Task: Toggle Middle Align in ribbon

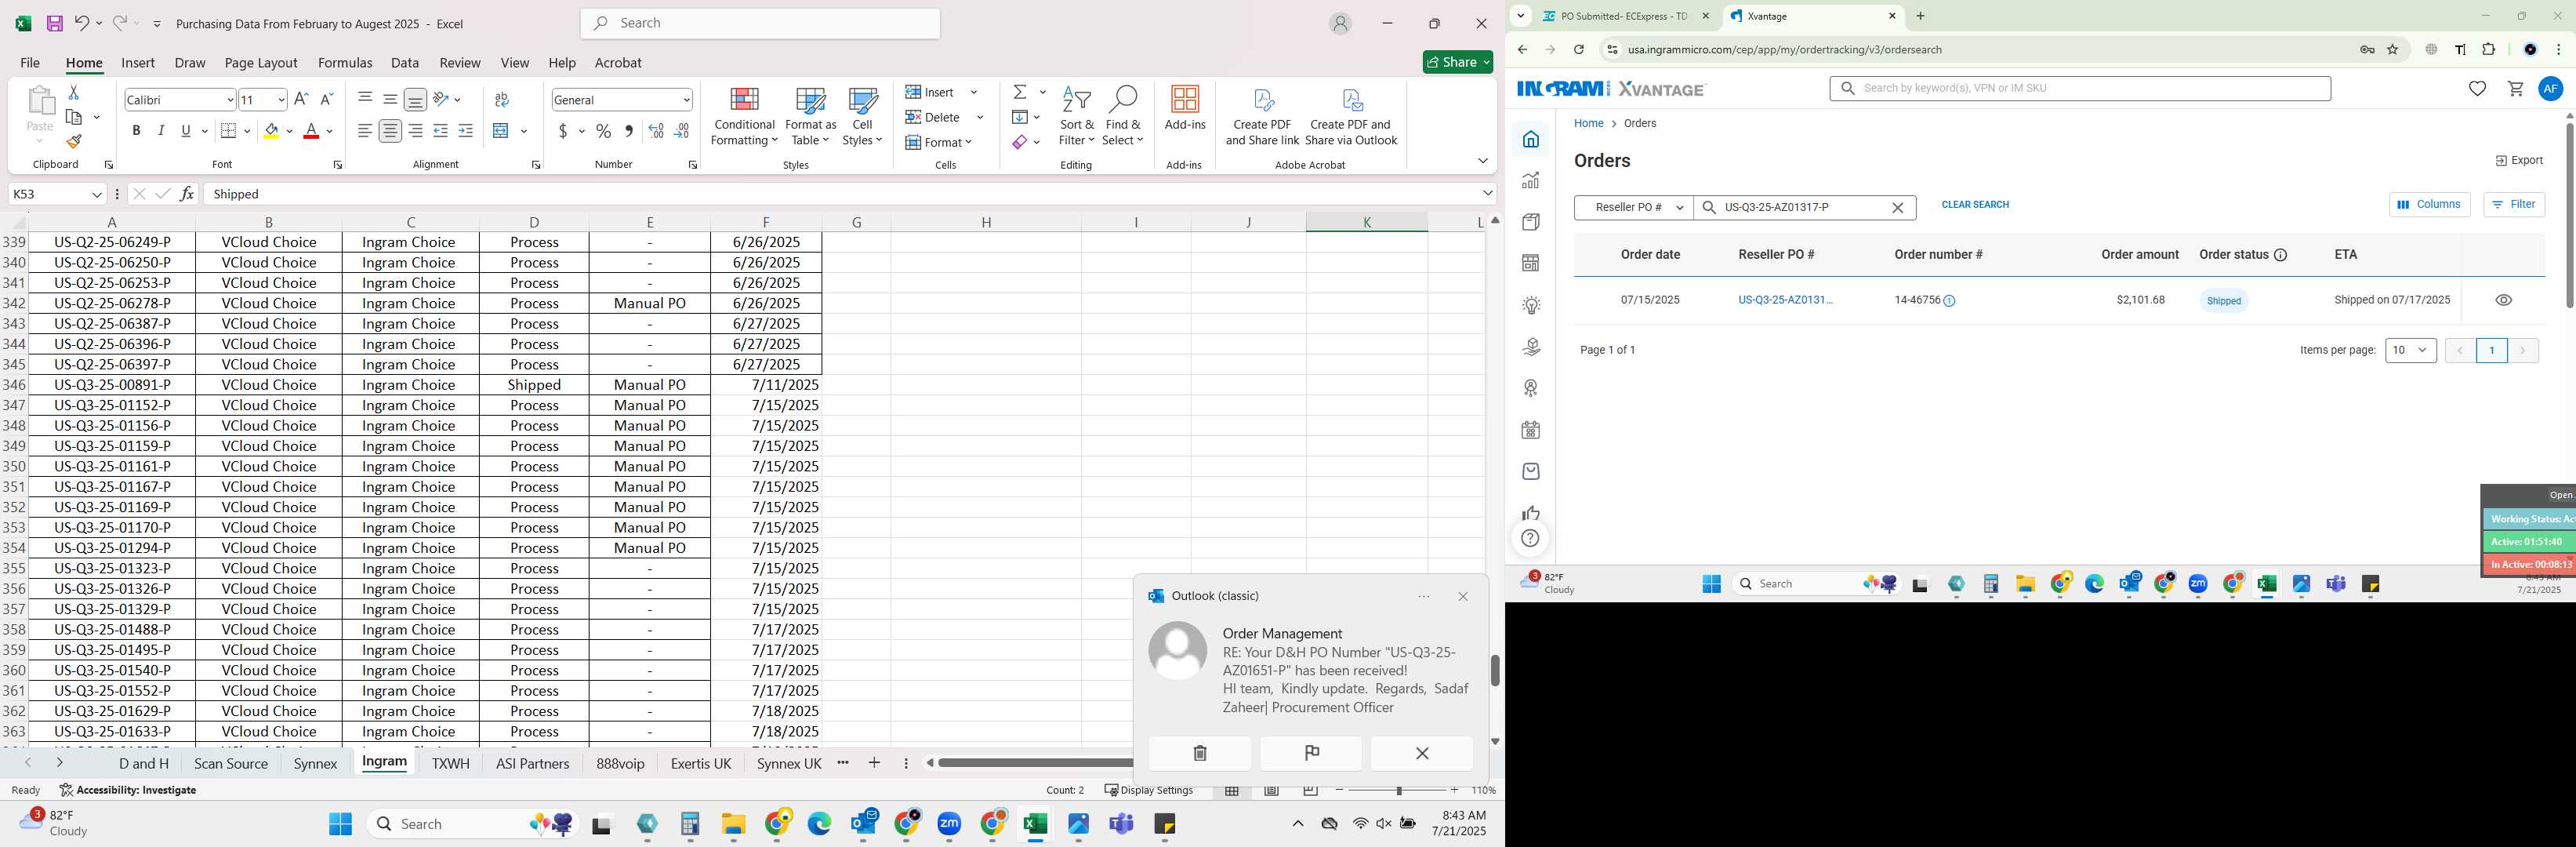Action: pyautogui.click(x=390, y=99)
